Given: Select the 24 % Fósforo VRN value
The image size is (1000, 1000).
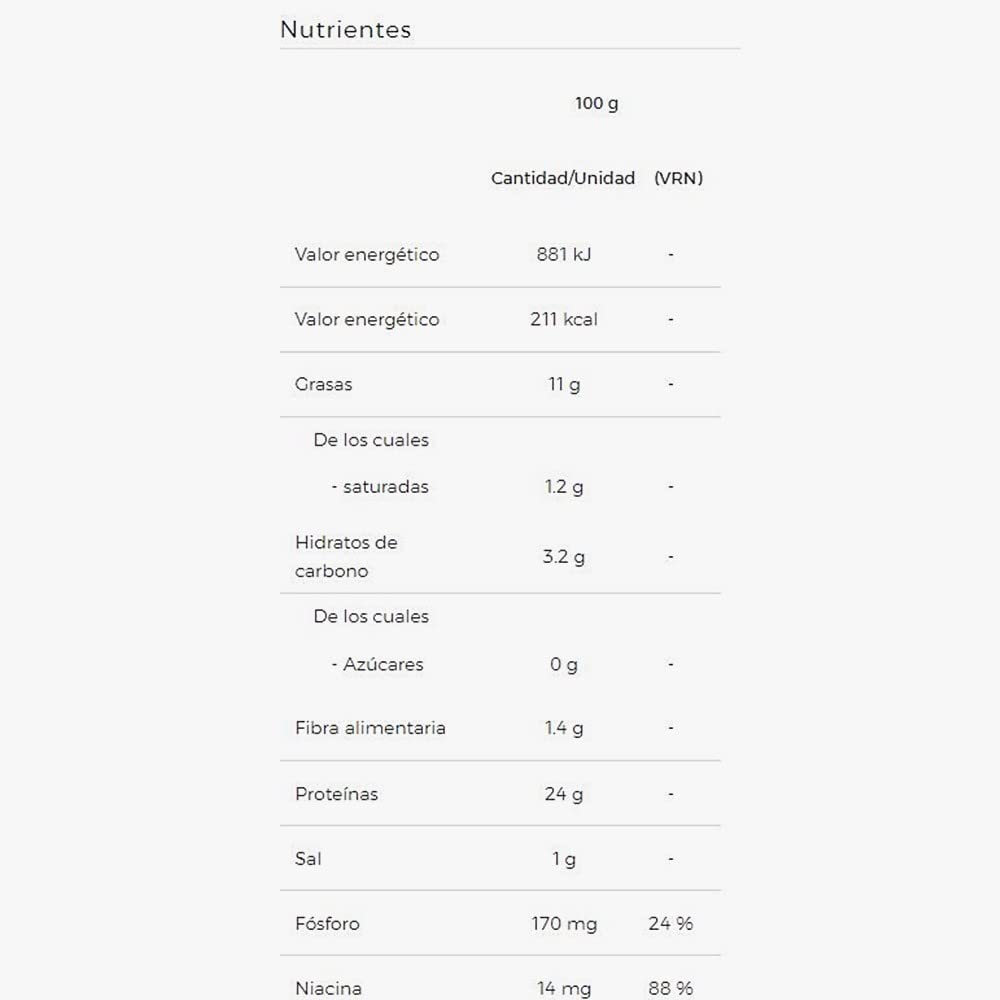Looking at the screenshot, I should 671,923.
